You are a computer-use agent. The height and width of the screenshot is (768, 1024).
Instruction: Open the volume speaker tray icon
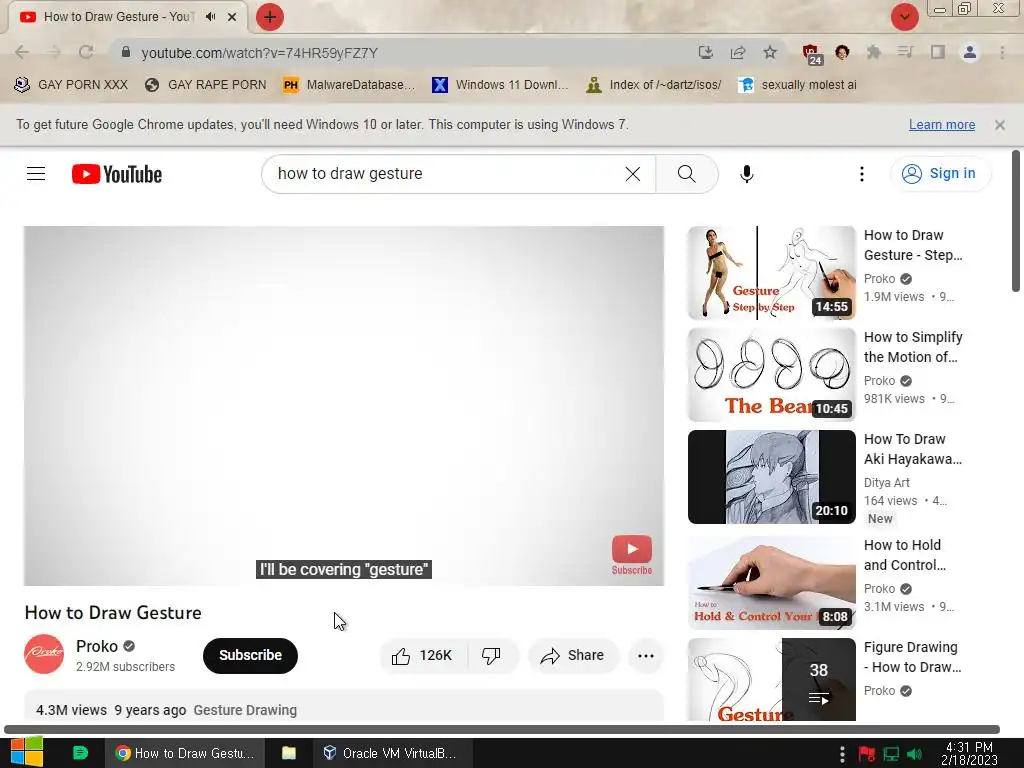click(x=914, y=754)
